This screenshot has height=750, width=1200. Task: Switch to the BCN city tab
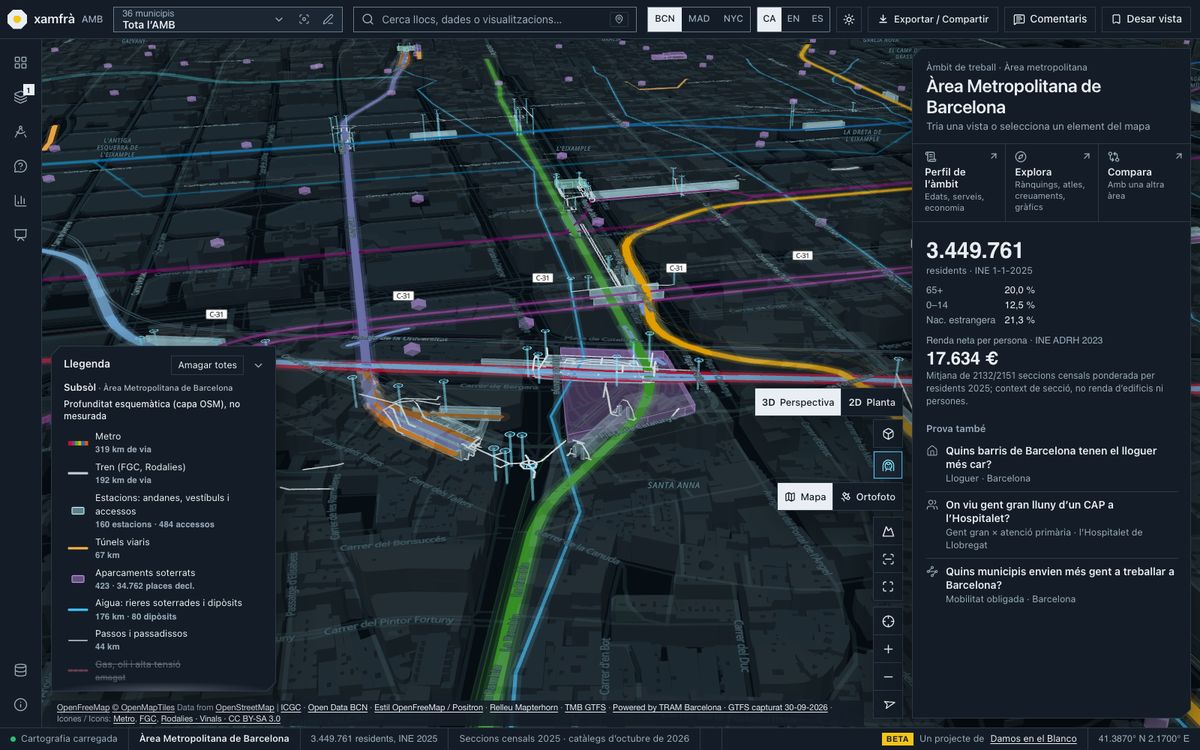(665, 19)
